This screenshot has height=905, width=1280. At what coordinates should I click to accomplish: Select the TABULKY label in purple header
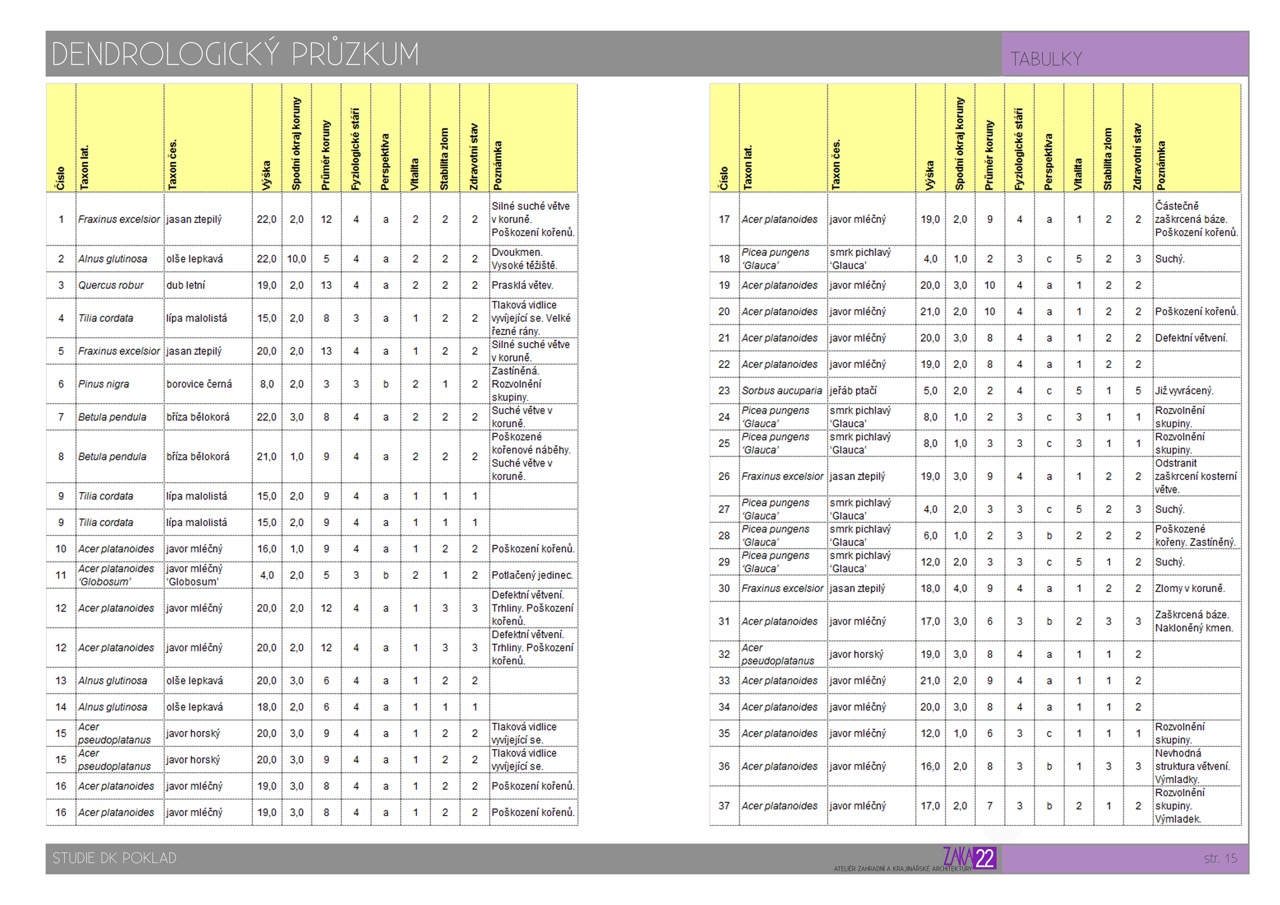coord(1046,59)
